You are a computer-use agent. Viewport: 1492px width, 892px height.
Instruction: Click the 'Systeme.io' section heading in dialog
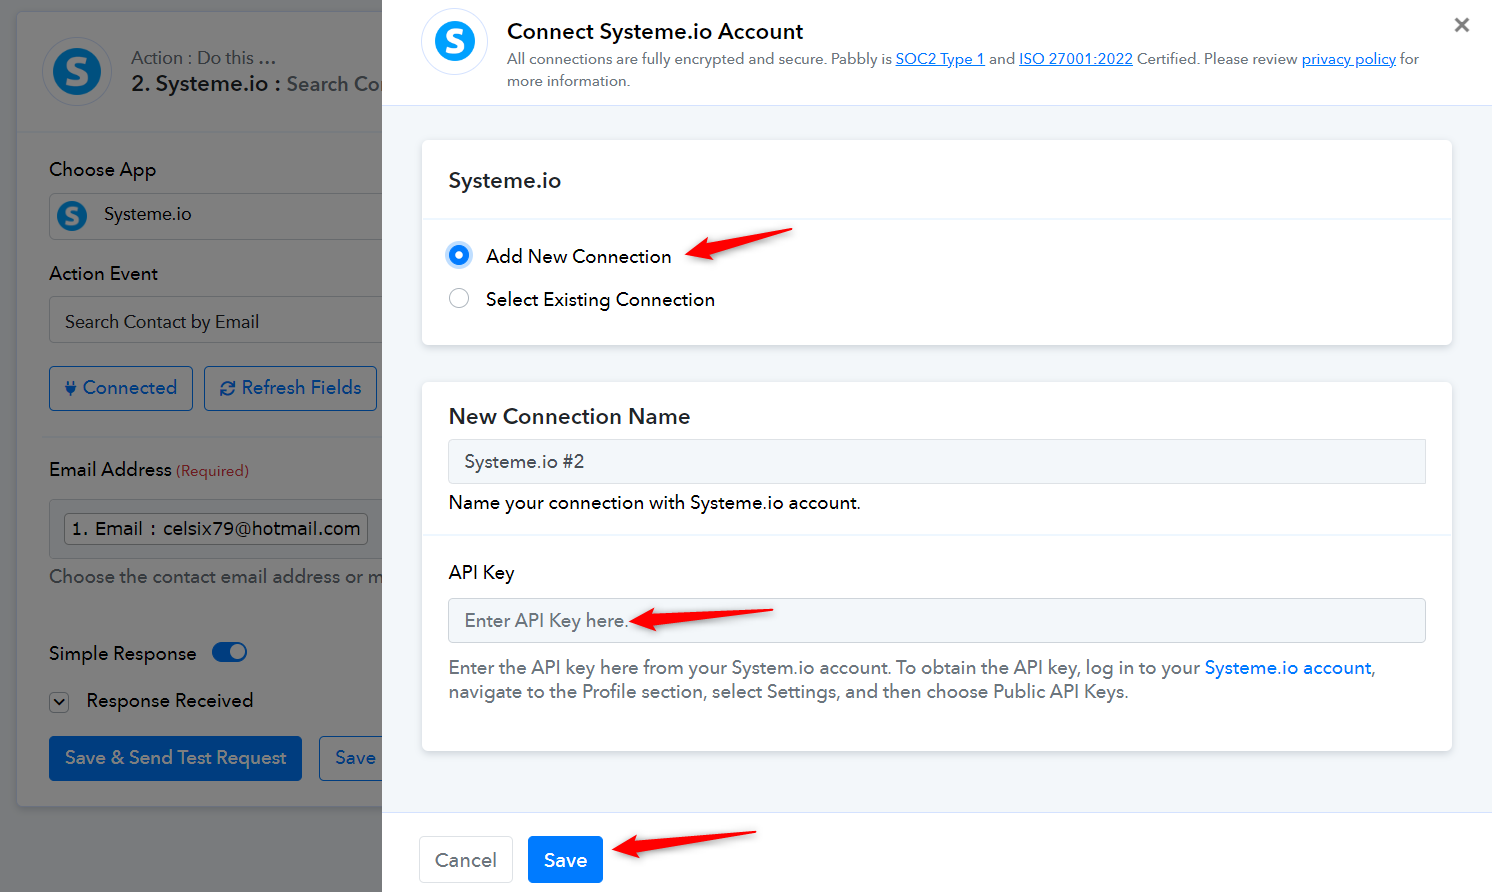point(504,181)
